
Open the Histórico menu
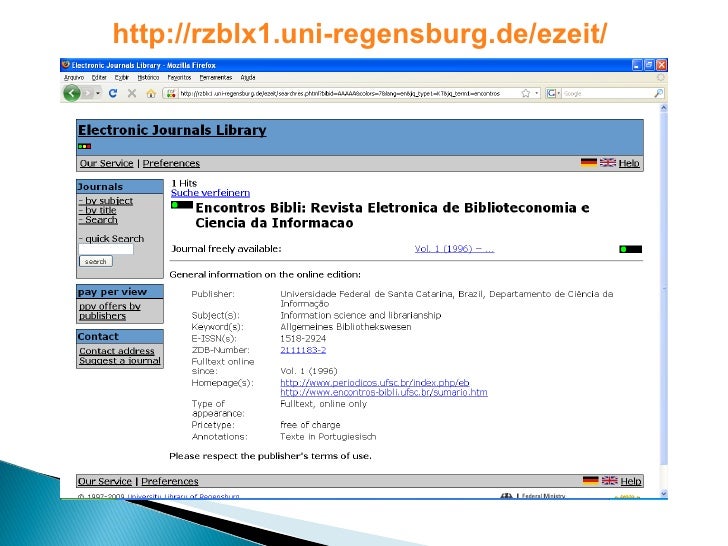click(x=148, y=78)
